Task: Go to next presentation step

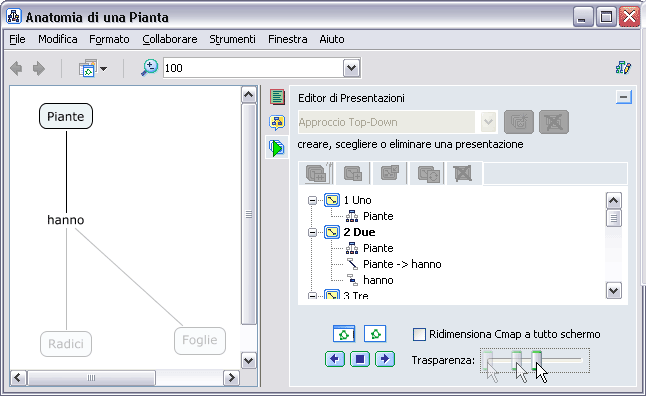Action: point(385,359)
